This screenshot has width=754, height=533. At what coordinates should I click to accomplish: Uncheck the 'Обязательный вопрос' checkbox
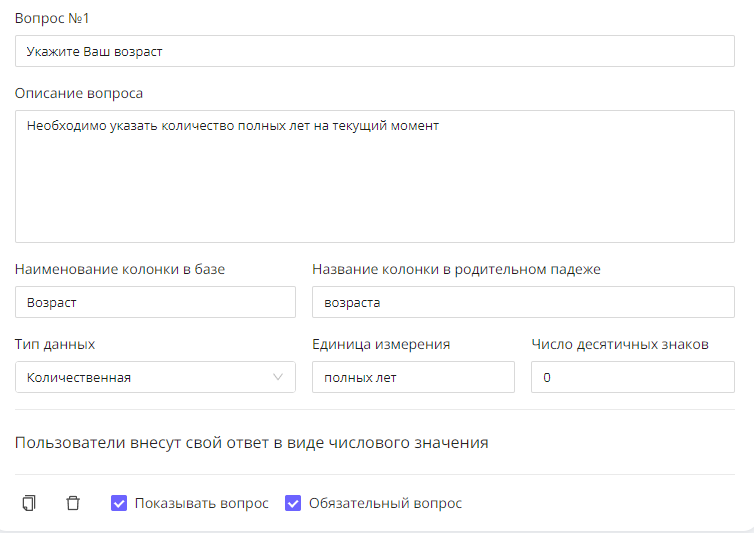pyautogui.click(x=293, y=503)
